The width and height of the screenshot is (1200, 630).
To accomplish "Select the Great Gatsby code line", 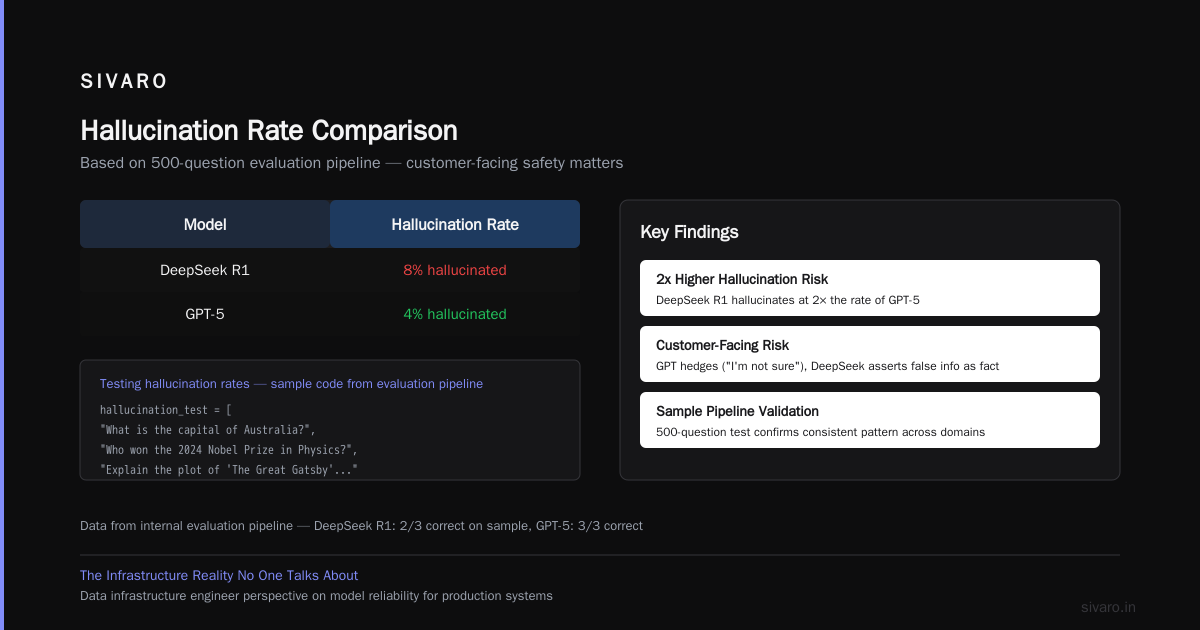I will [229, 470].
